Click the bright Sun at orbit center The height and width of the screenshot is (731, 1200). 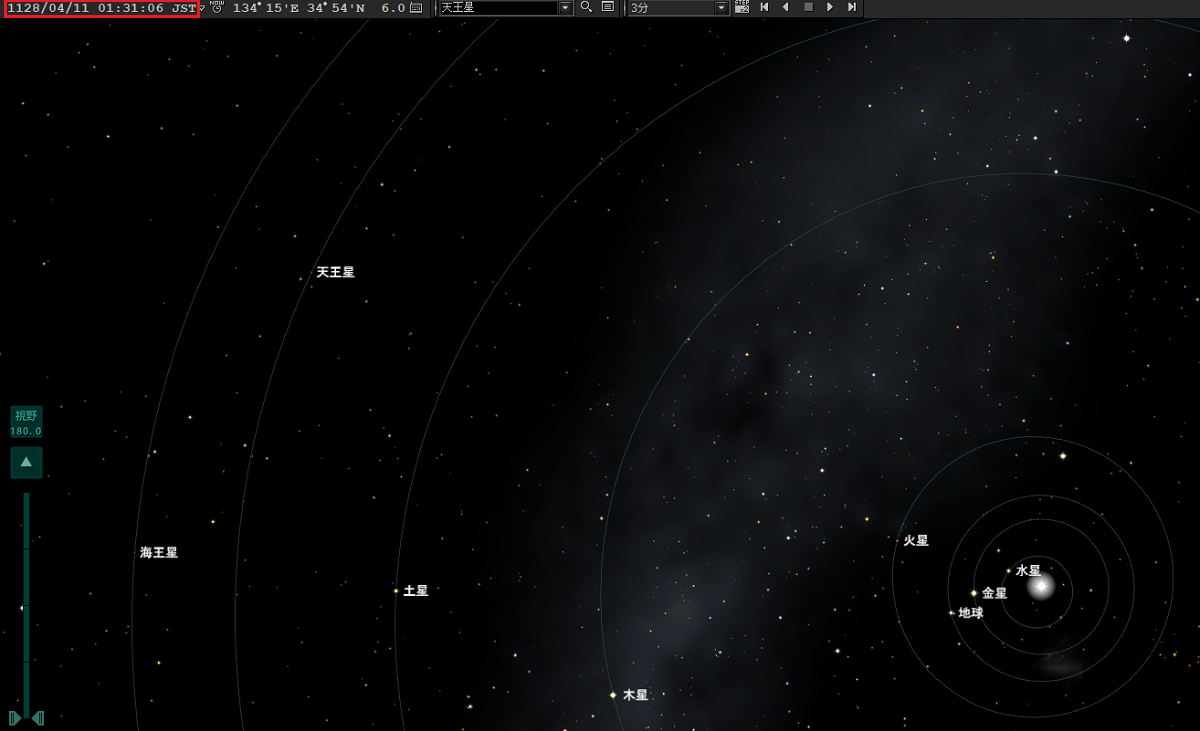pyautogui.click(x=1041, y=586)
